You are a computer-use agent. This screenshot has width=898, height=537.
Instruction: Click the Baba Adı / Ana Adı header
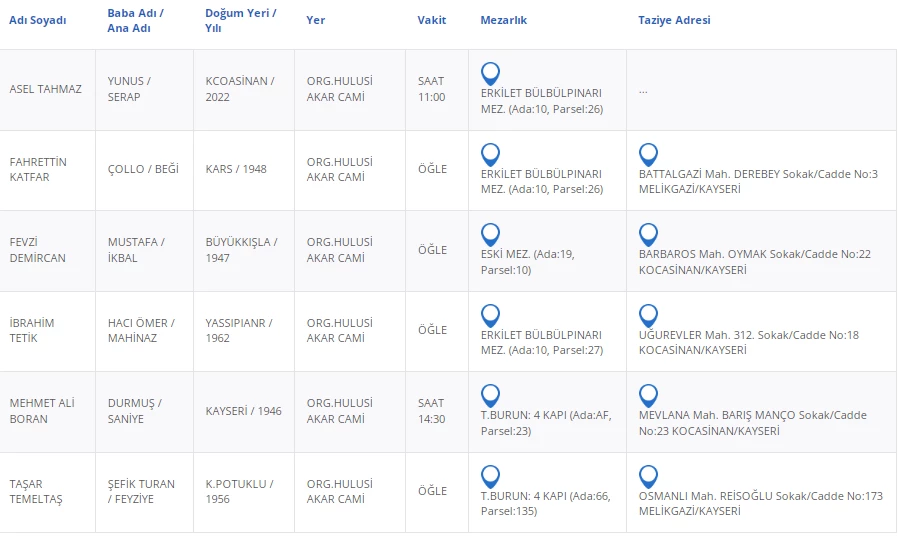pos(135,20)
